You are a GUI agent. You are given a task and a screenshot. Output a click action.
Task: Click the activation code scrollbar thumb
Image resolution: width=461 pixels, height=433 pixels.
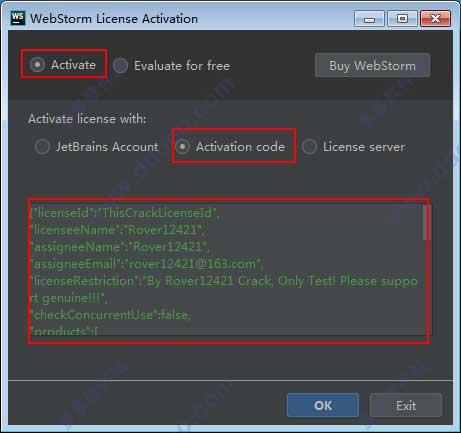(426, 222)
